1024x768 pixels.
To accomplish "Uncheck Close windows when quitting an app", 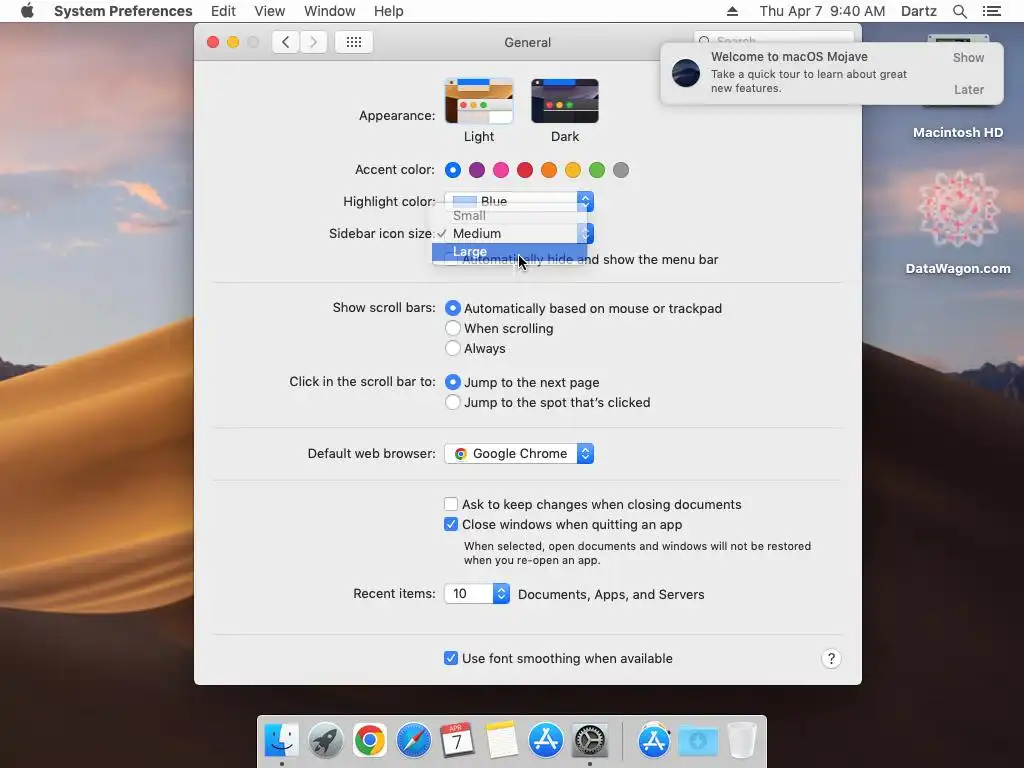I will [x=451, y=524].
